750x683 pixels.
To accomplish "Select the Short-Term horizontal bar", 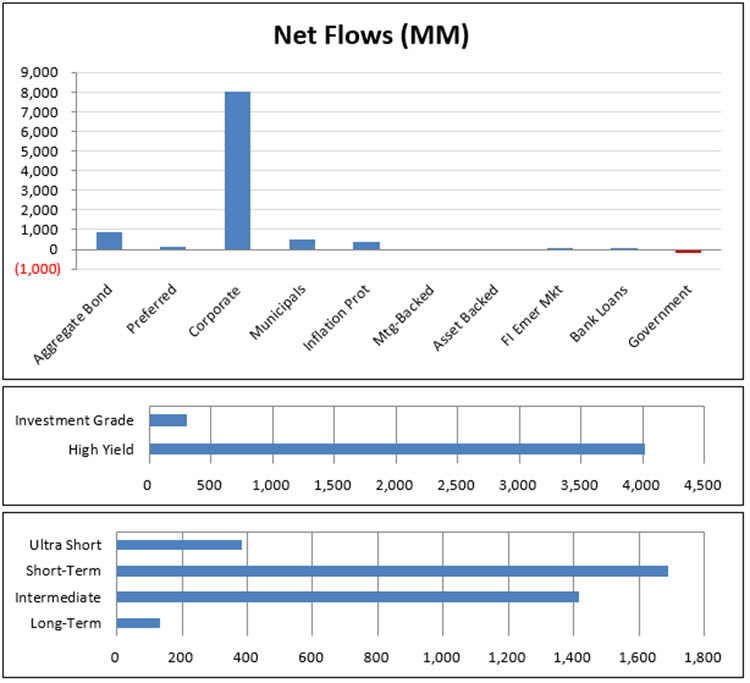I will click(392, 571).
